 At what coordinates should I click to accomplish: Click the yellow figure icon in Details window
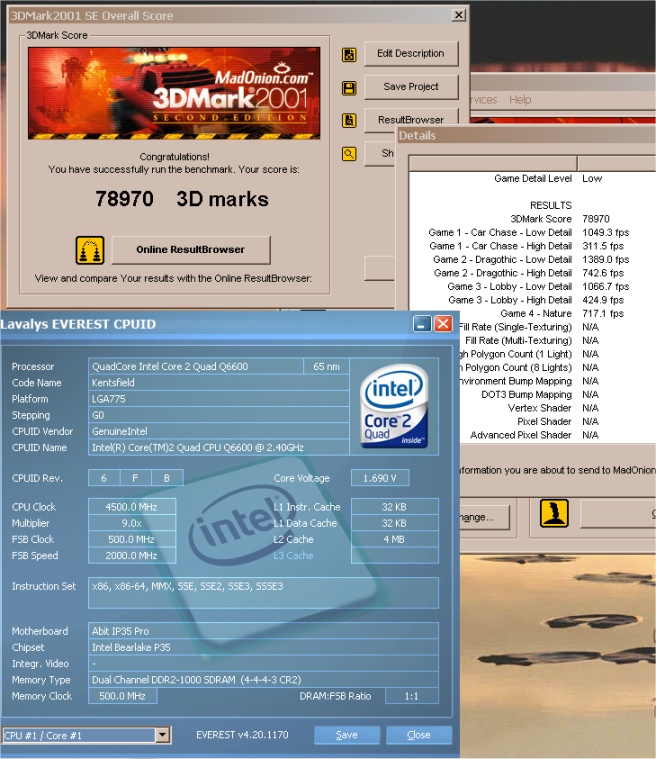[x=554, y=514]
